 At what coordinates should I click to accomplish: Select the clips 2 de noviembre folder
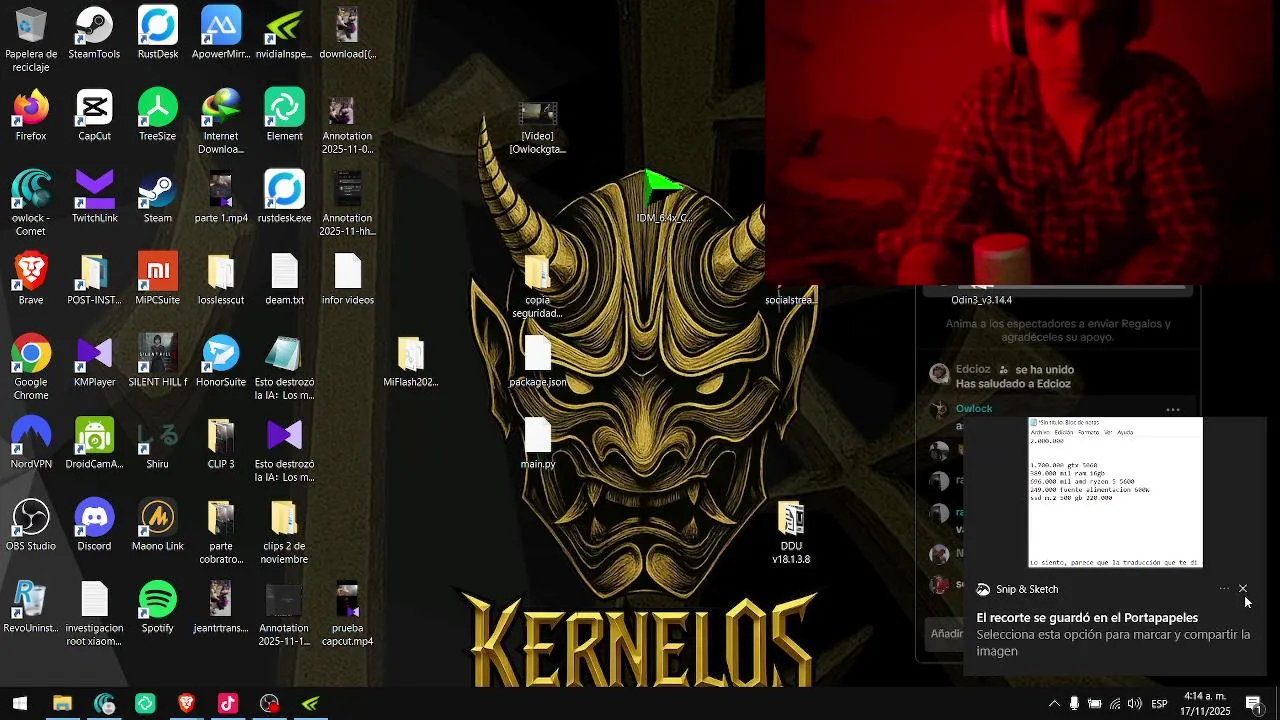pos(284,532)
